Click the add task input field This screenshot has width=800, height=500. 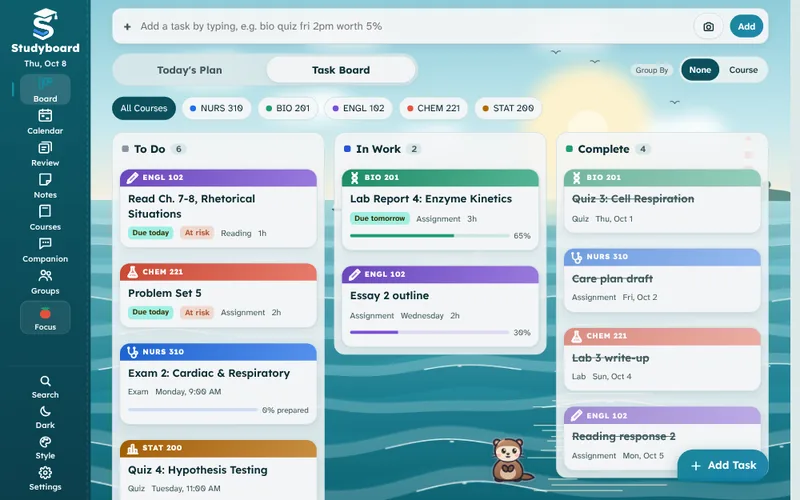point(413,27)
